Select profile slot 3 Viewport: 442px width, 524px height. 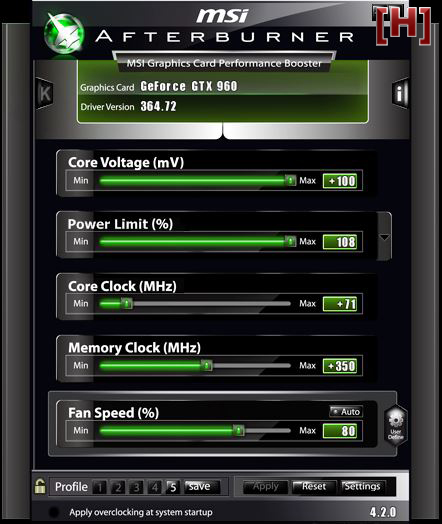click(x=136, y=487)
